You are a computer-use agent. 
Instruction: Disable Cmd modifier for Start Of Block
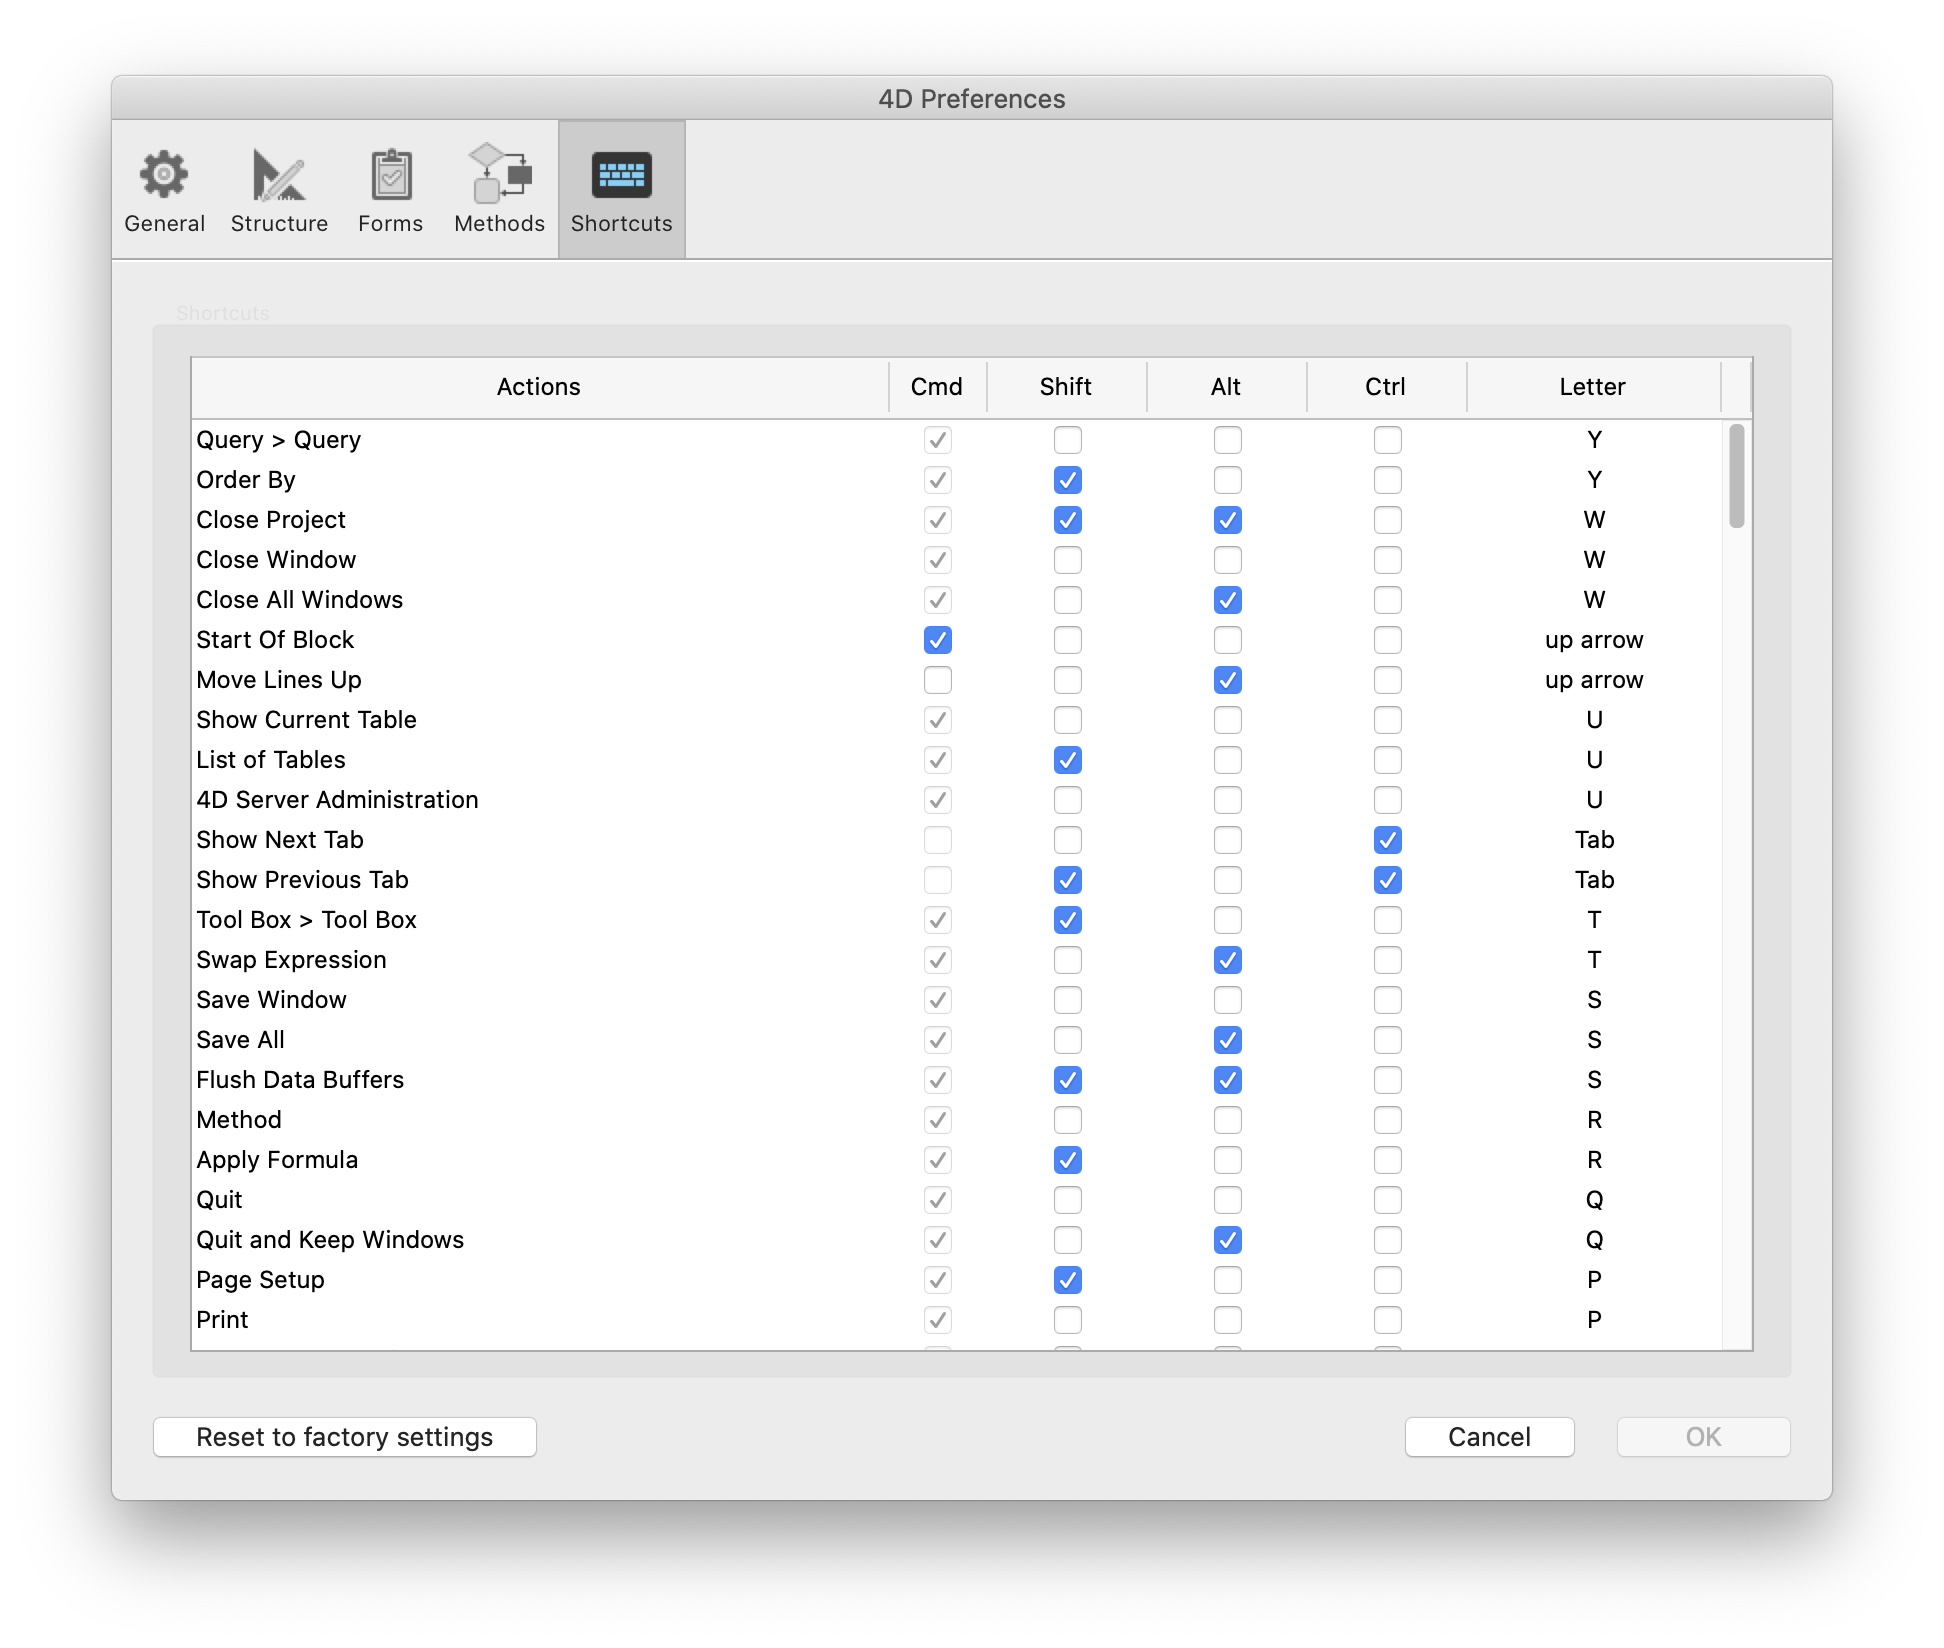937,640
